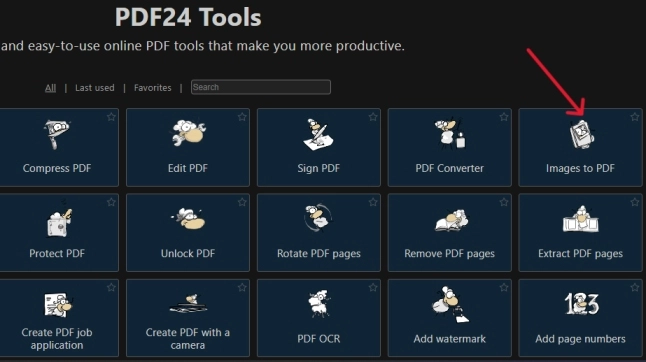Click the PDF OCR label
This screenshot has width=646, height=362.
click(x=319, y=339)
